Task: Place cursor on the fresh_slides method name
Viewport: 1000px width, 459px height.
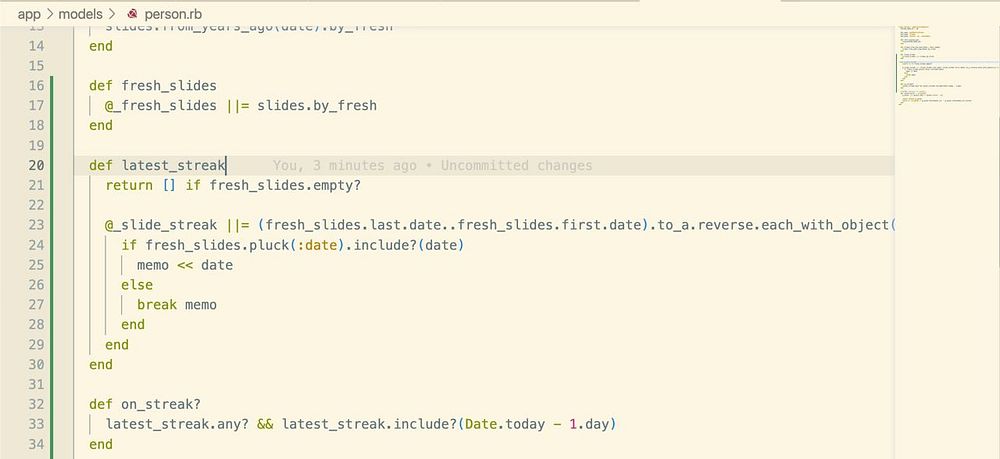Action: [169, 86]
